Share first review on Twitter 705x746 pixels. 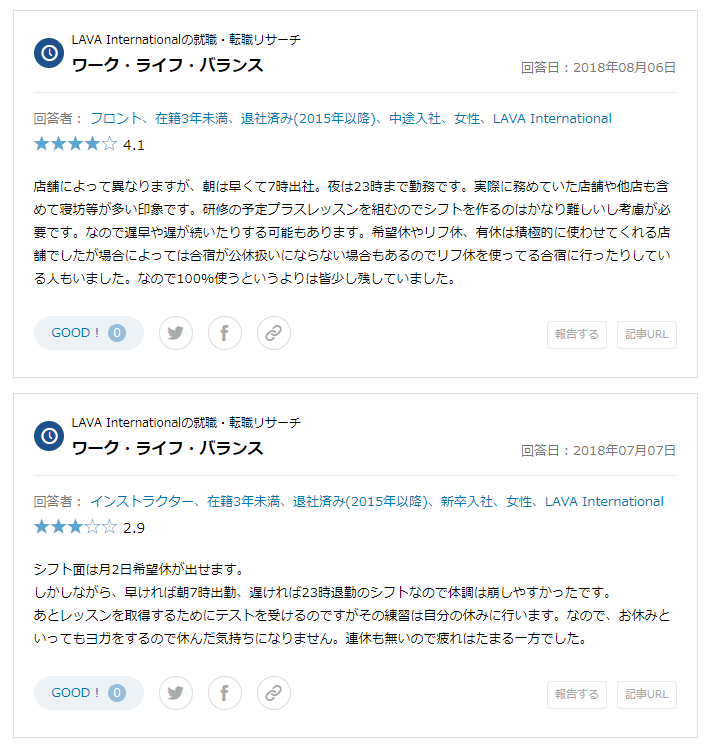tap(176, 333)
